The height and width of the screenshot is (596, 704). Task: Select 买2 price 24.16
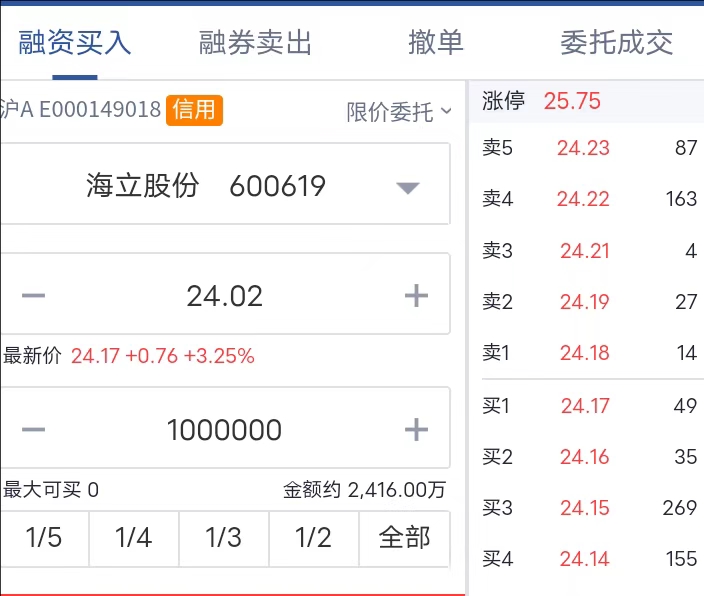[585, 457]
